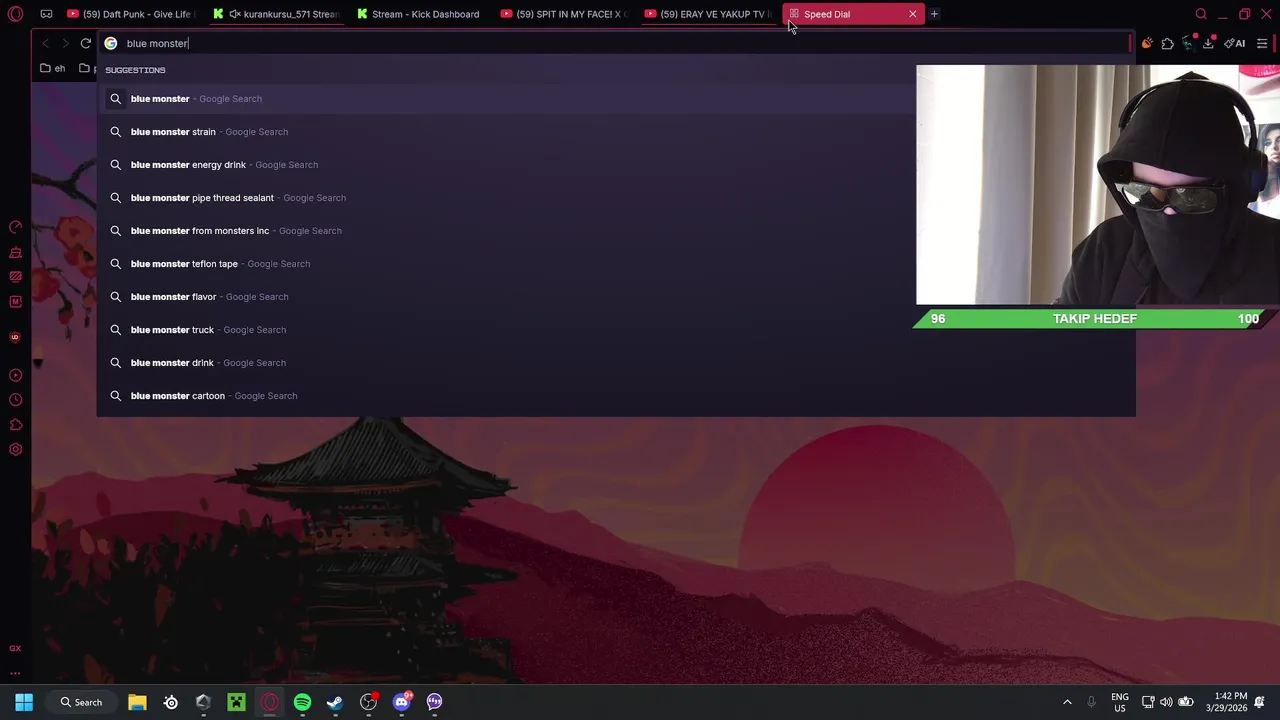Open Steam from the taskbar

(x=335, y=702)
